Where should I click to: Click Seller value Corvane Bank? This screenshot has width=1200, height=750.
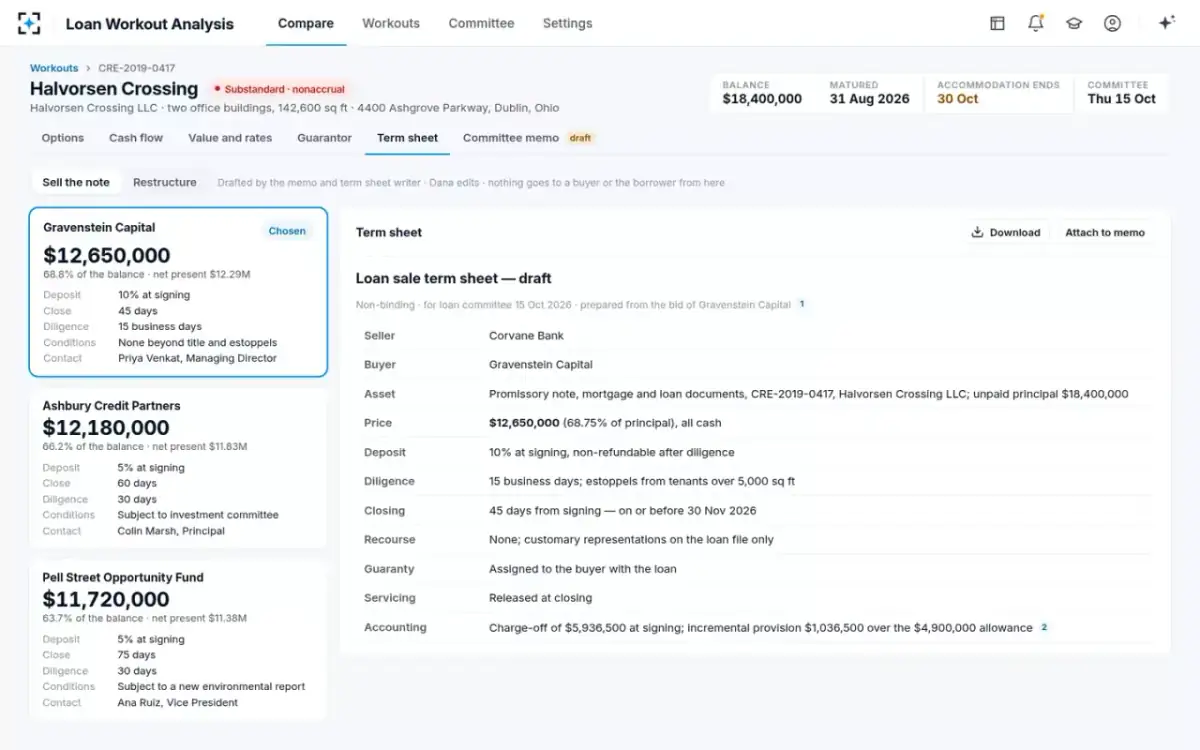(x=526, y=336)
